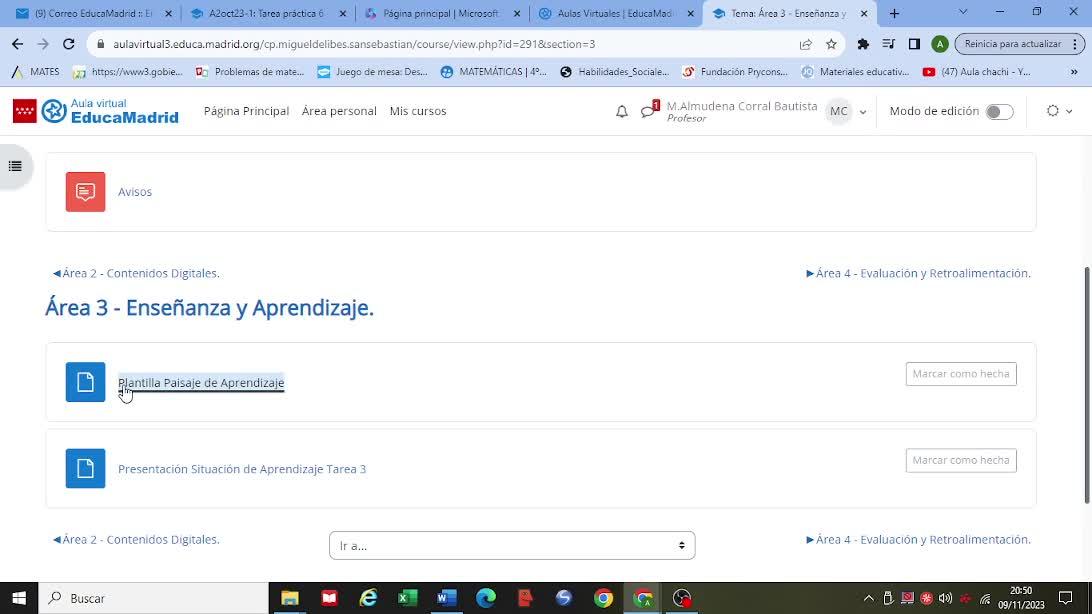Share this page using the address bar share icon

coord(806,44)
